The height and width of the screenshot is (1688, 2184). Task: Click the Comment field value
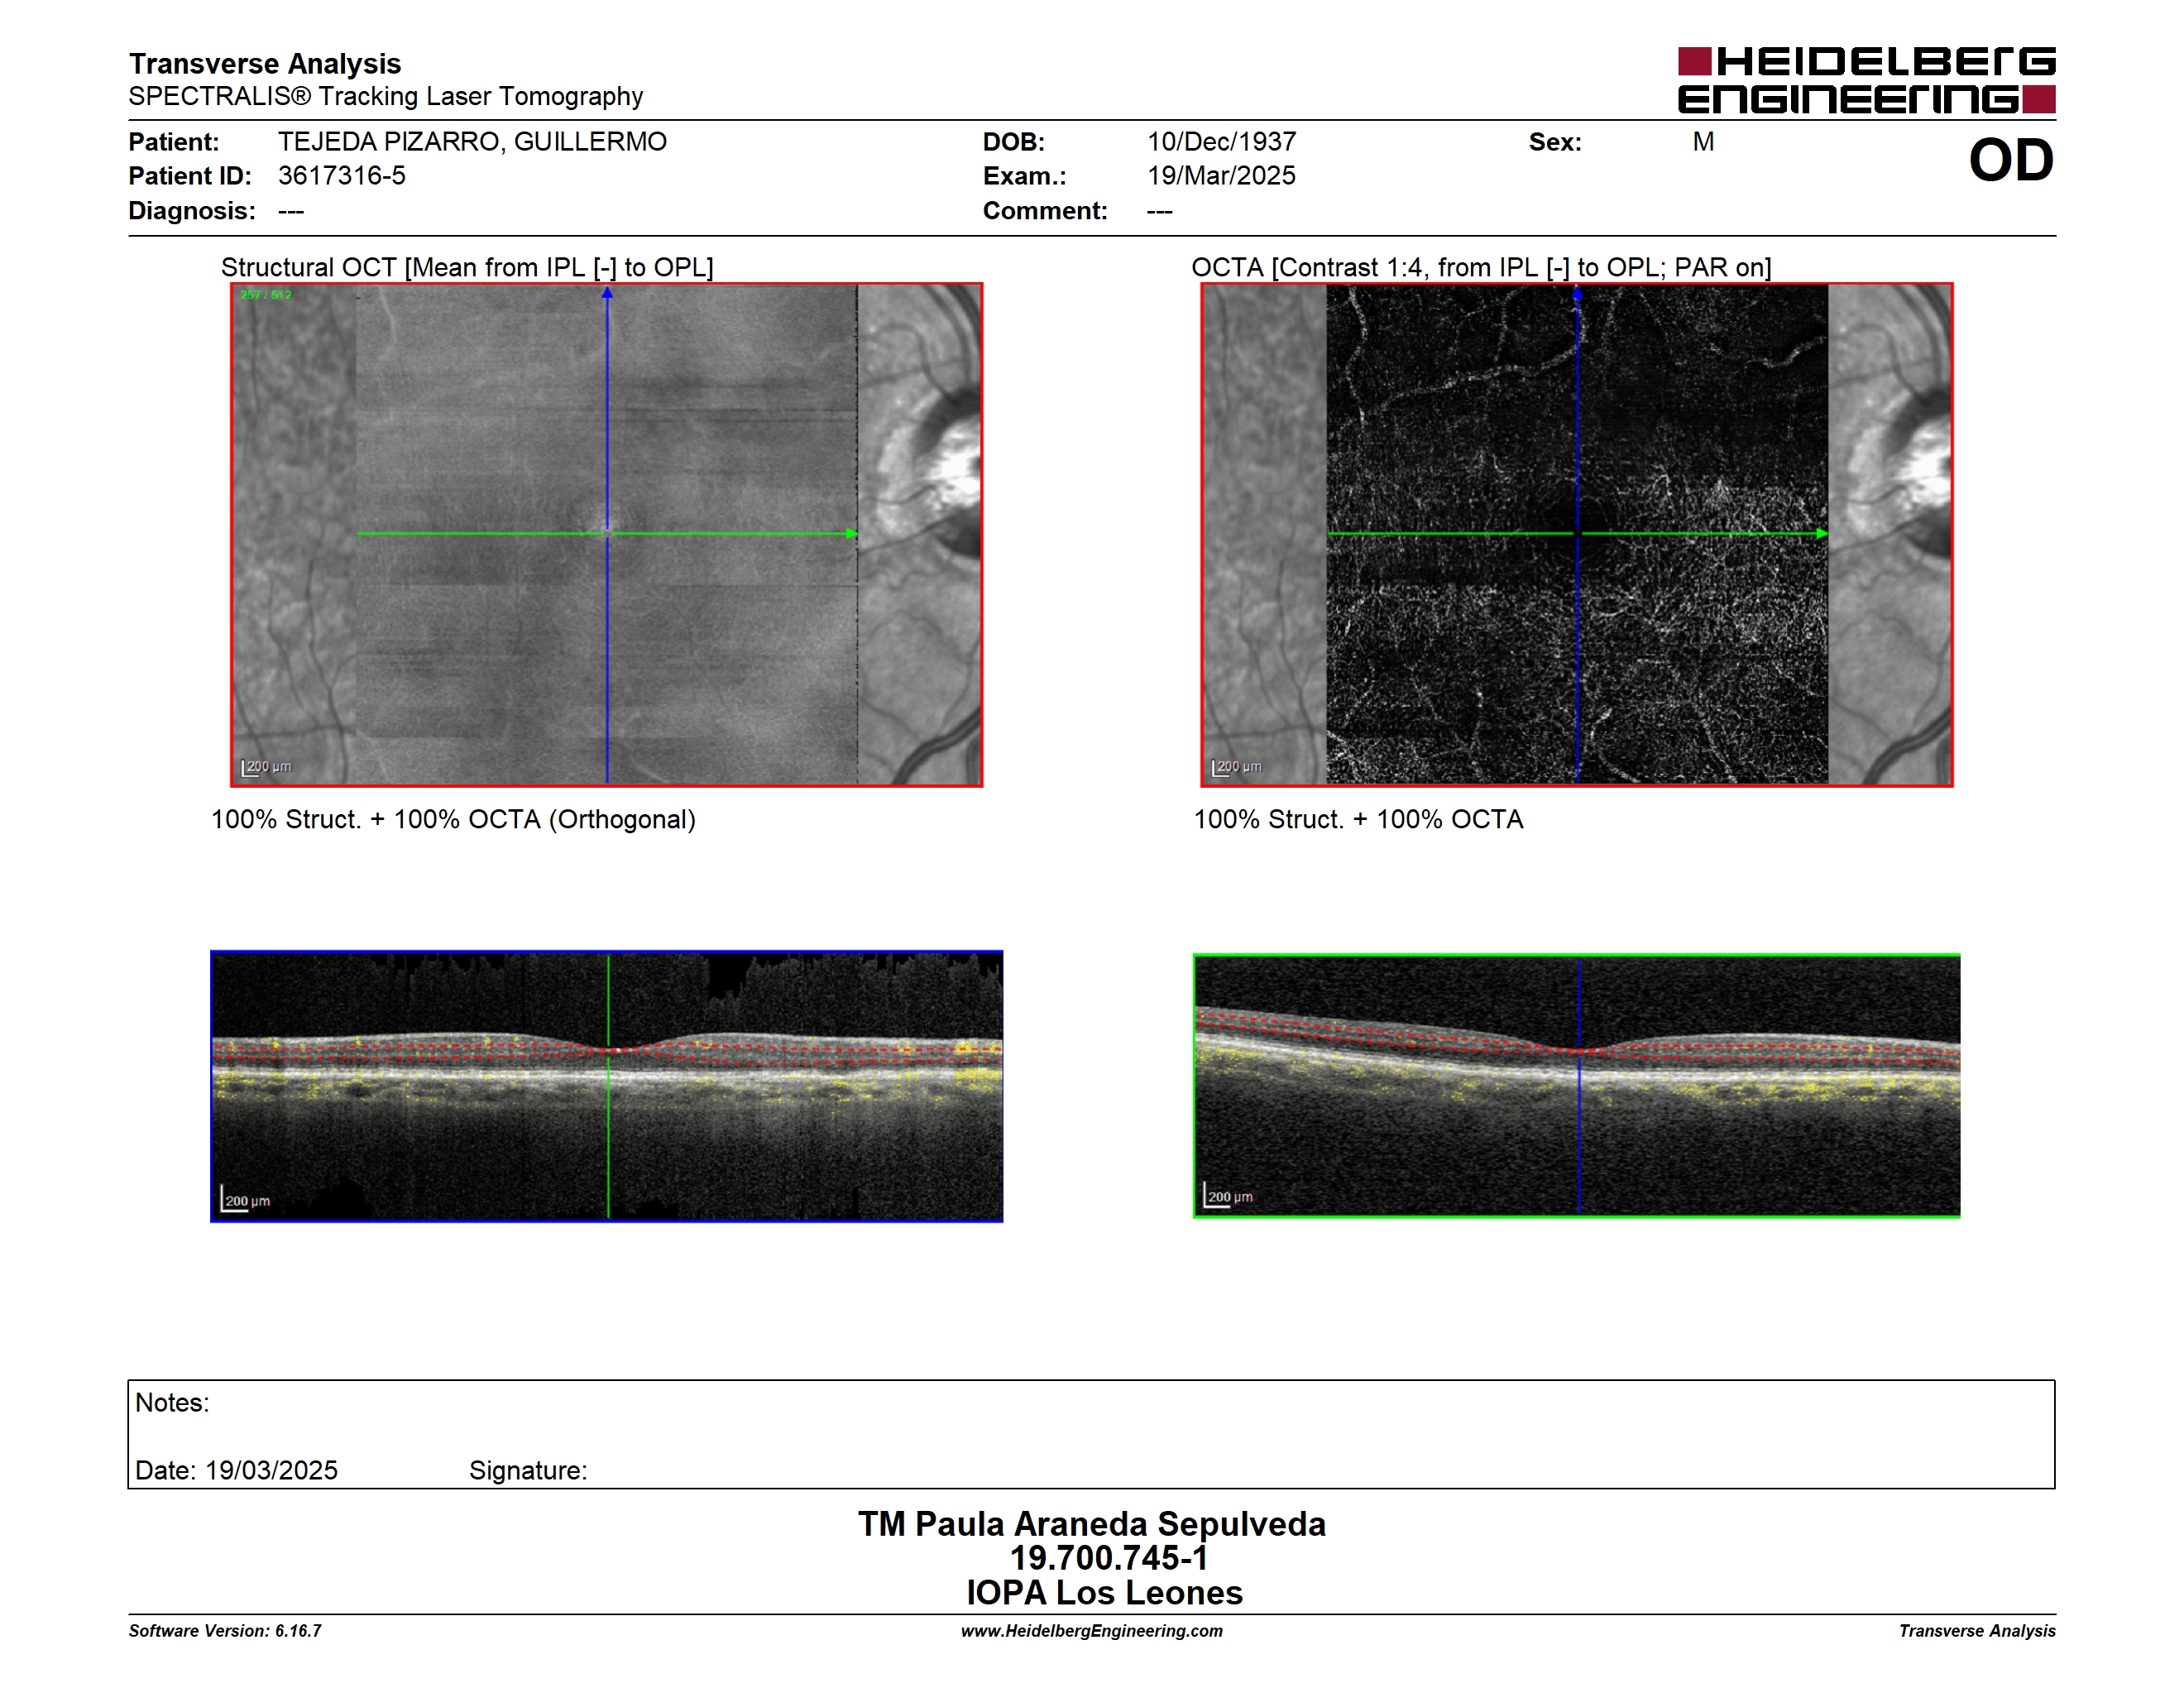click(x=1160, y=211)
